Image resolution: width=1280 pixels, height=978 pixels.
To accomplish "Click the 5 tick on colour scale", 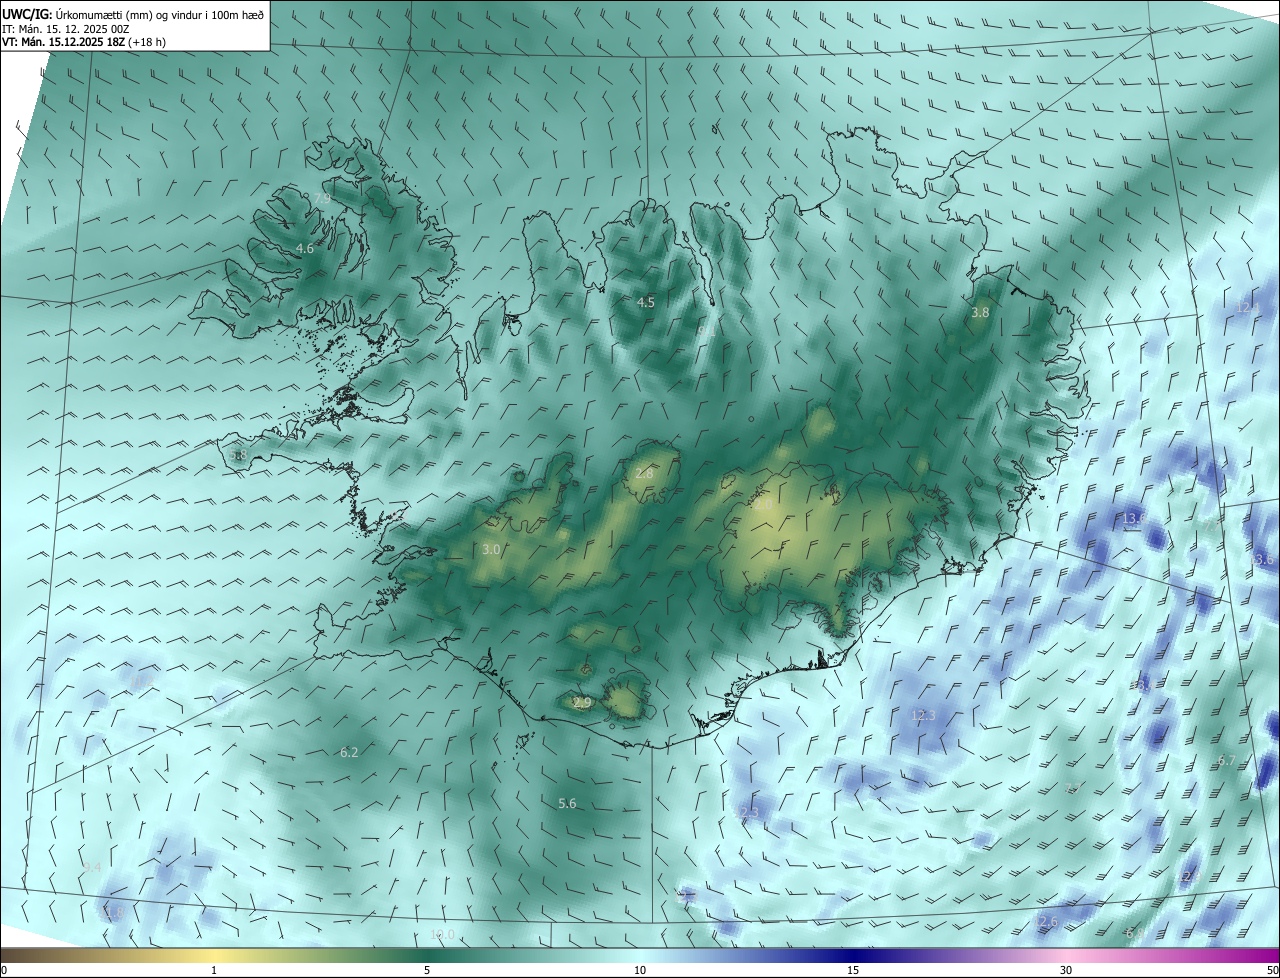I will pos(427,970).
